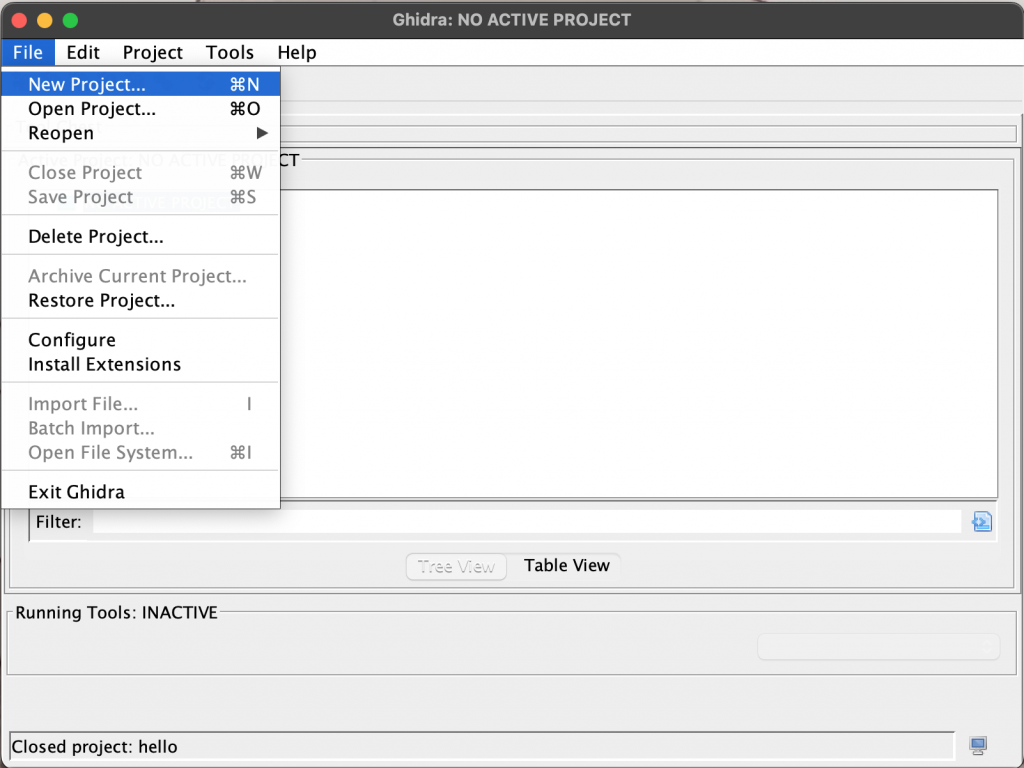Open the Edit menu
Screen dimensions: 1024x768
pyautogui.click(x=83, y=52)
